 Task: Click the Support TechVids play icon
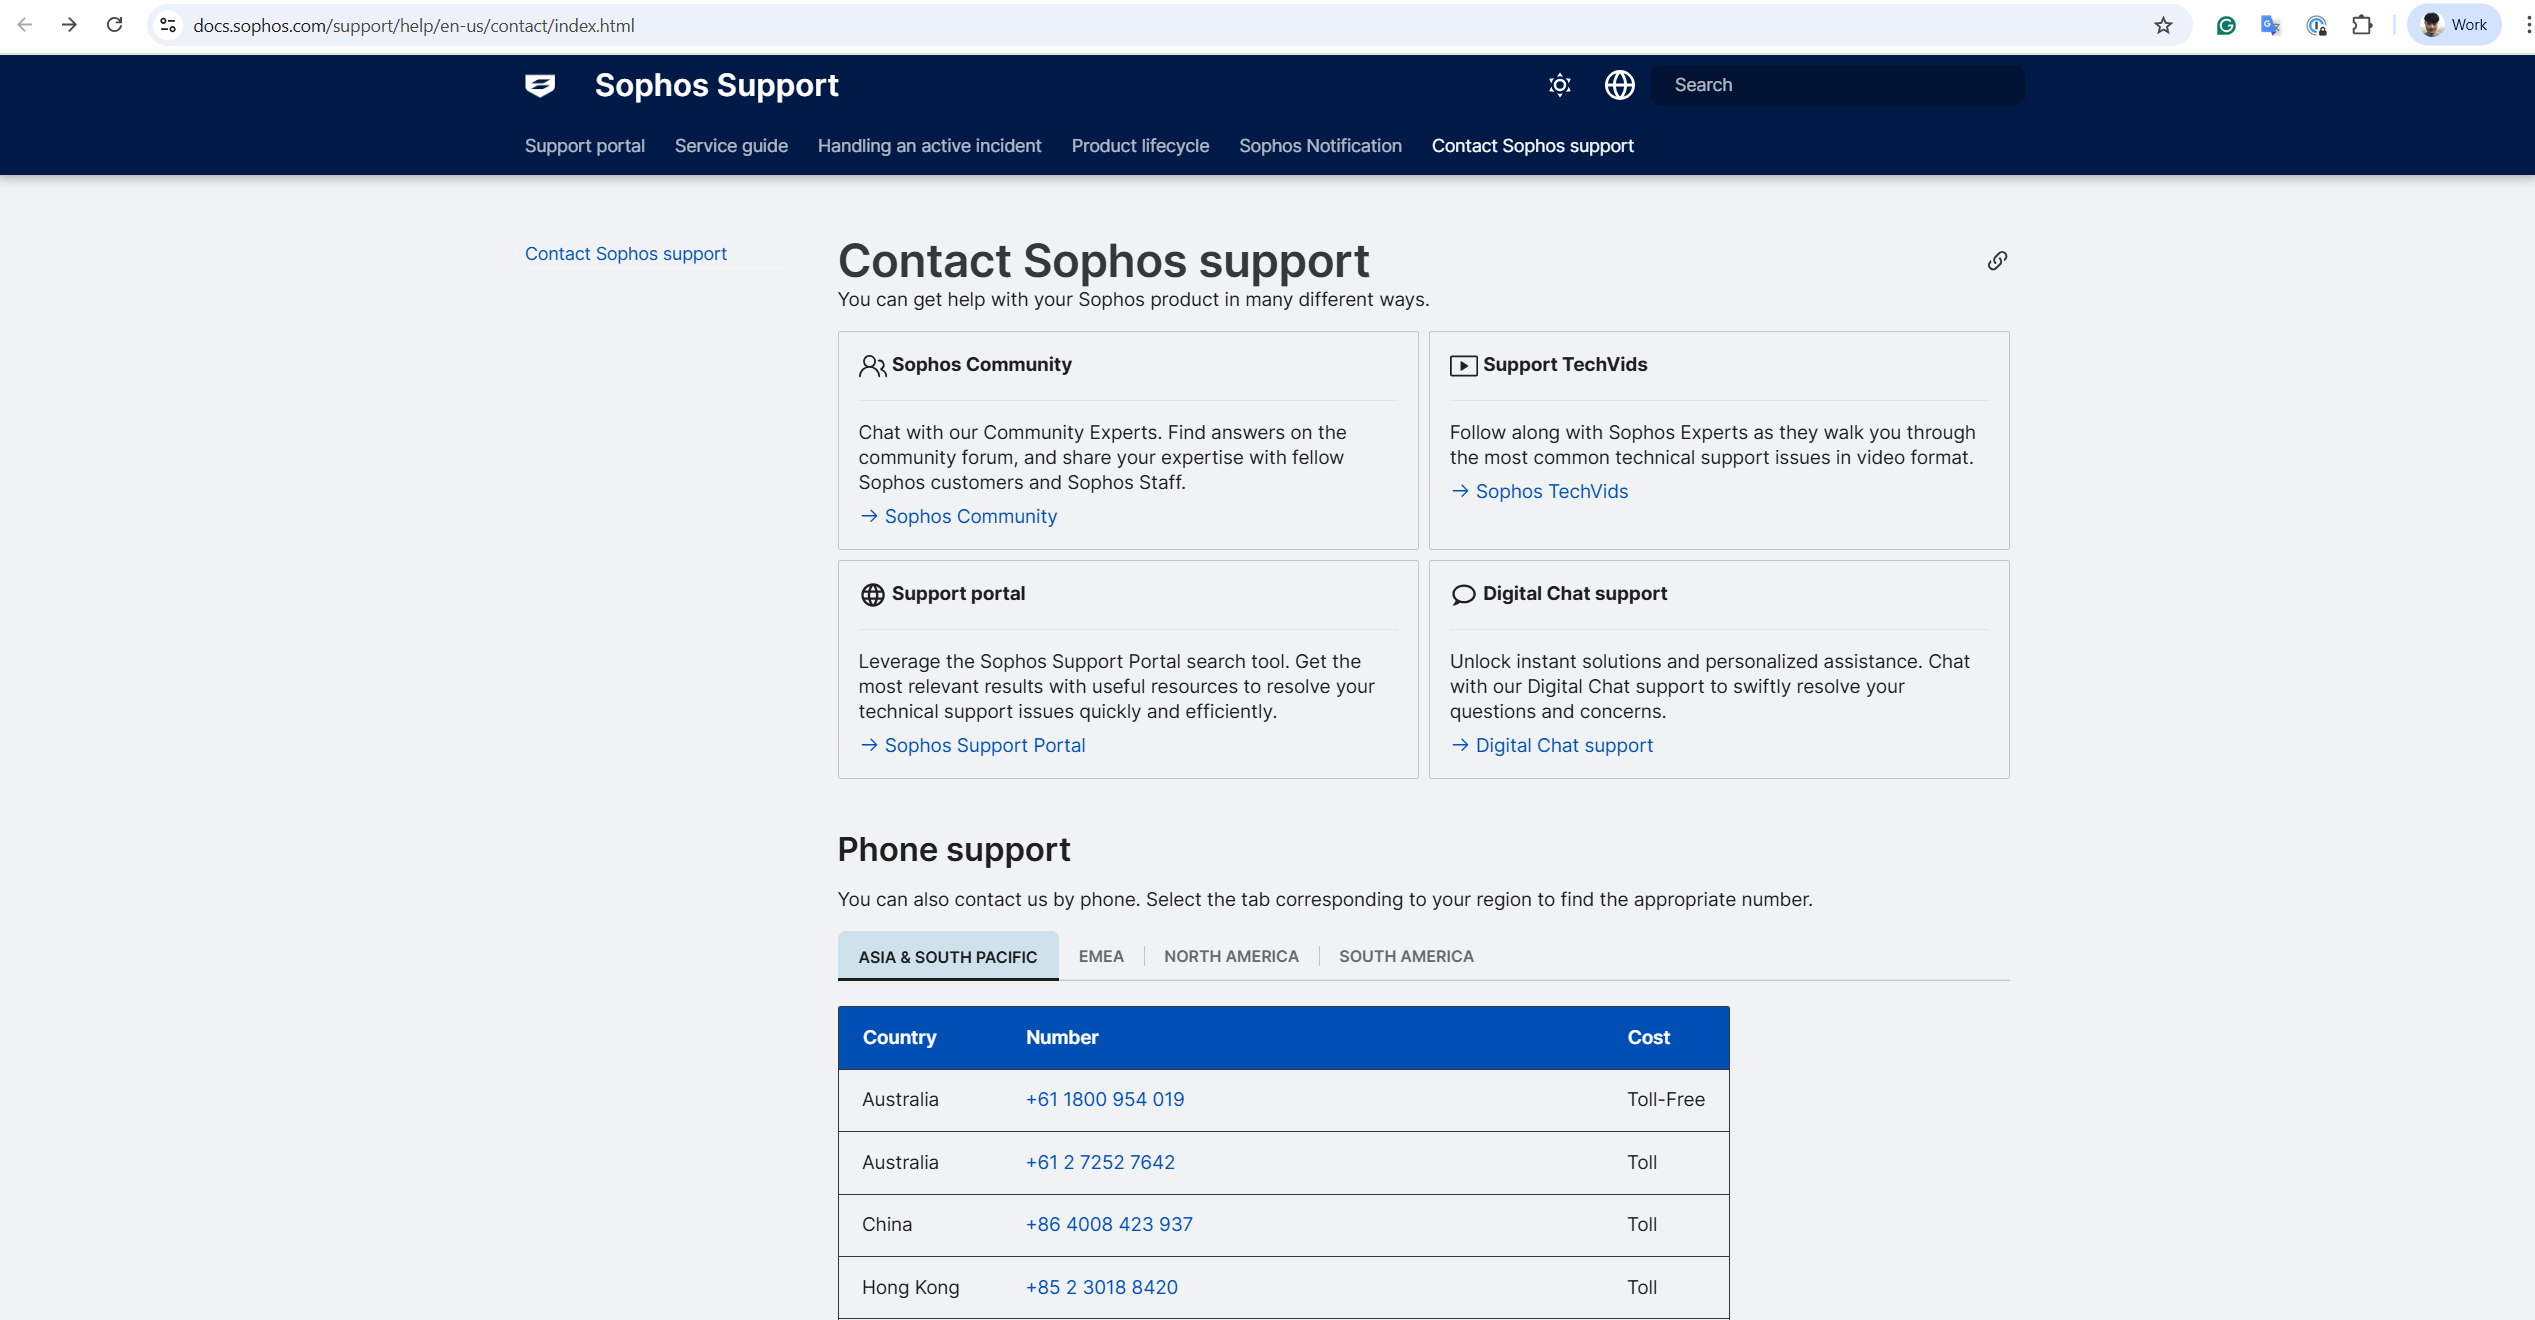click(1463, 366)
